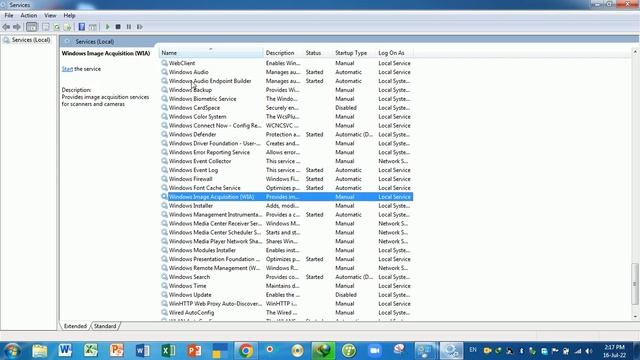
Task: Select Windows Biometric Service row
Action: (x=286, y=99)
